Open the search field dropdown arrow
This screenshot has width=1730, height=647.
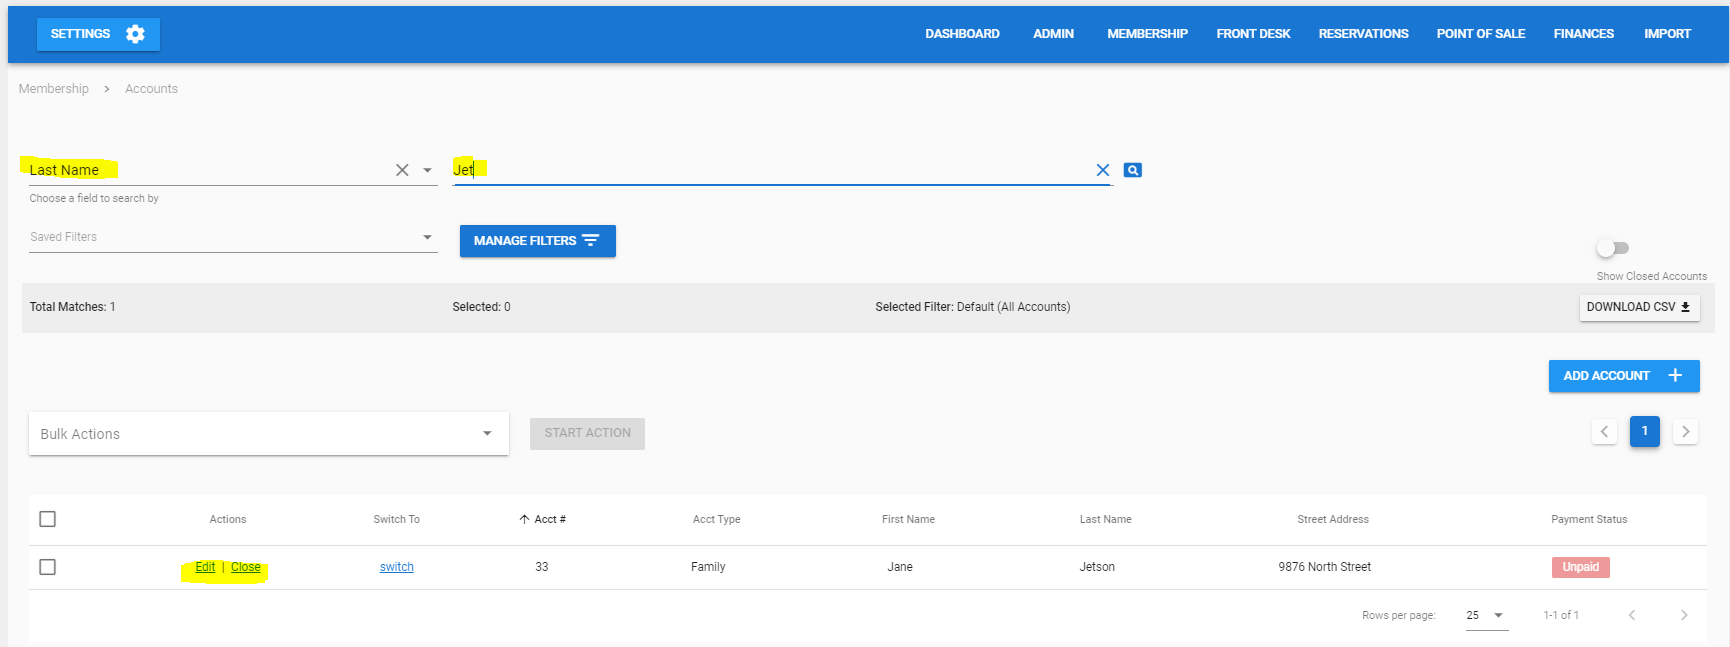(427, 170)
